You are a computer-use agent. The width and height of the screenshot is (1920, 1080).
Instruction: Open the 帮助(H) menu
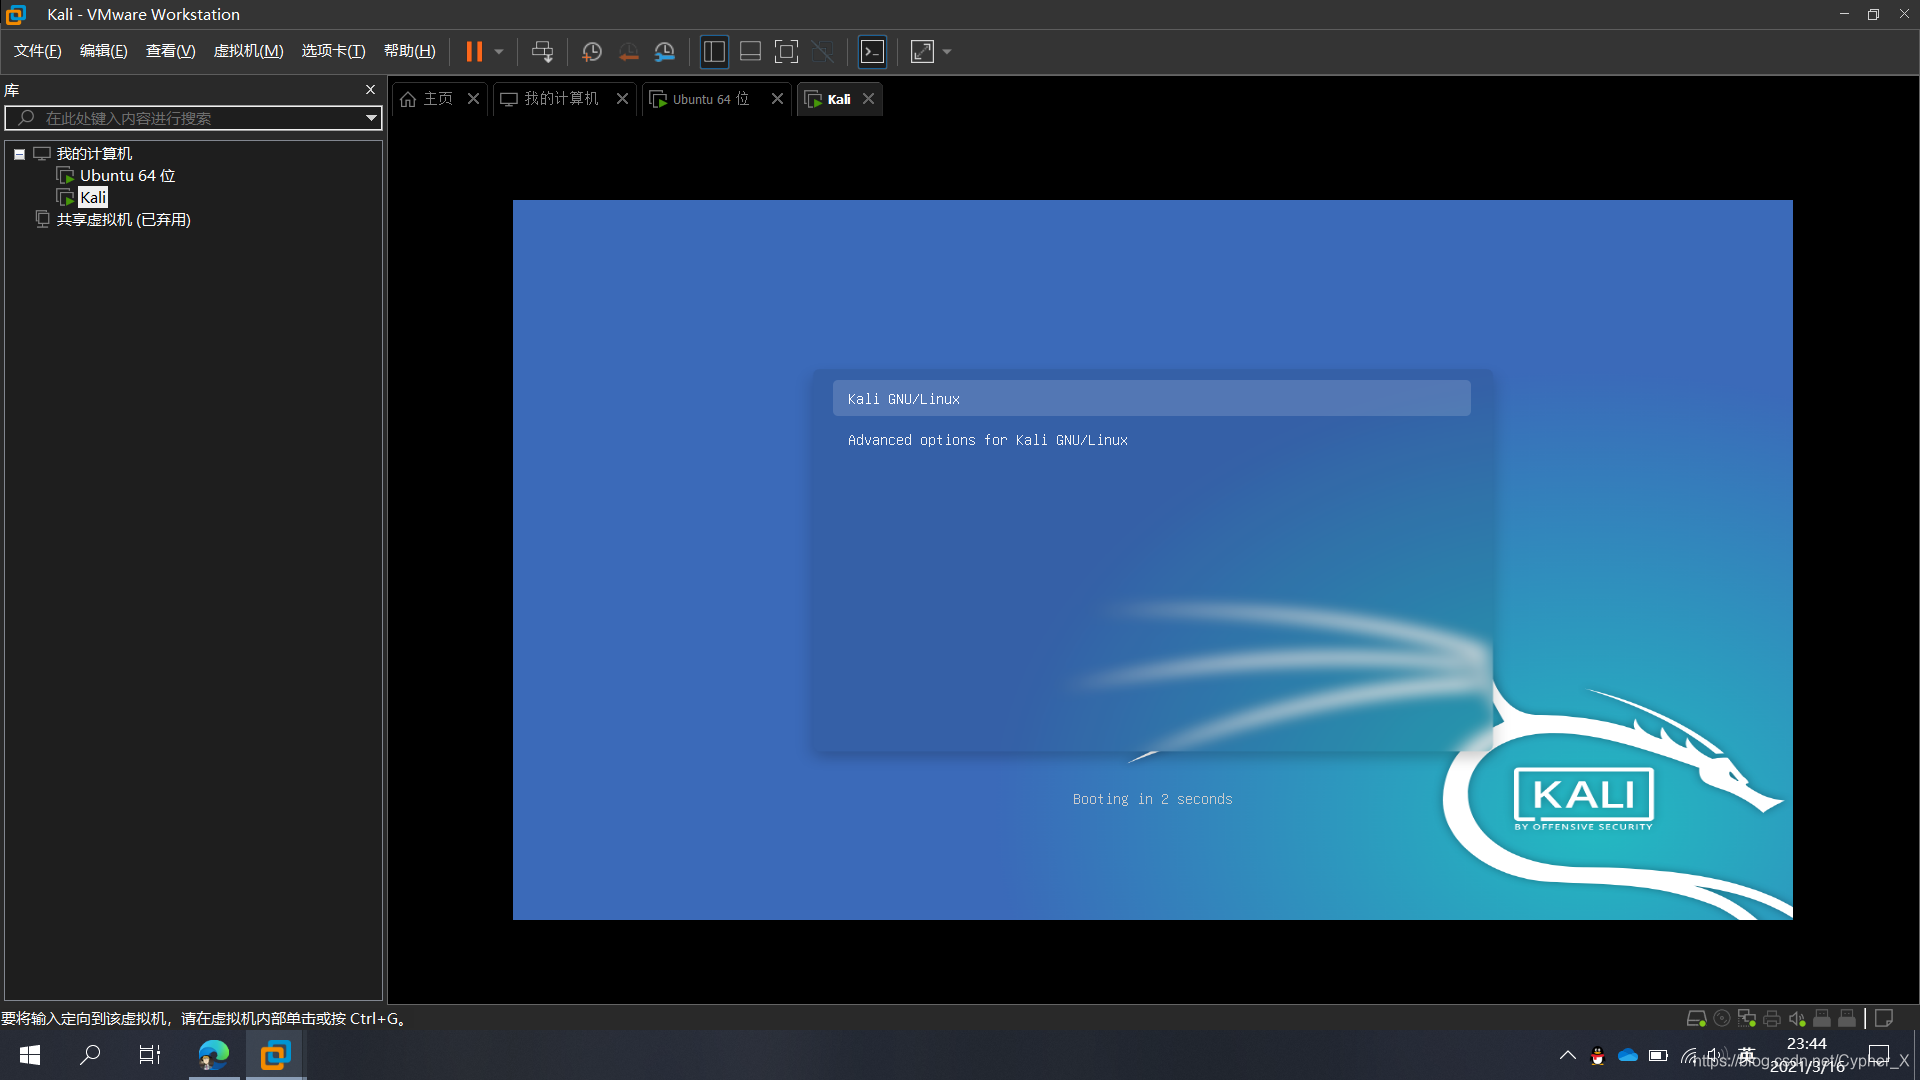[x=410, y=51]
